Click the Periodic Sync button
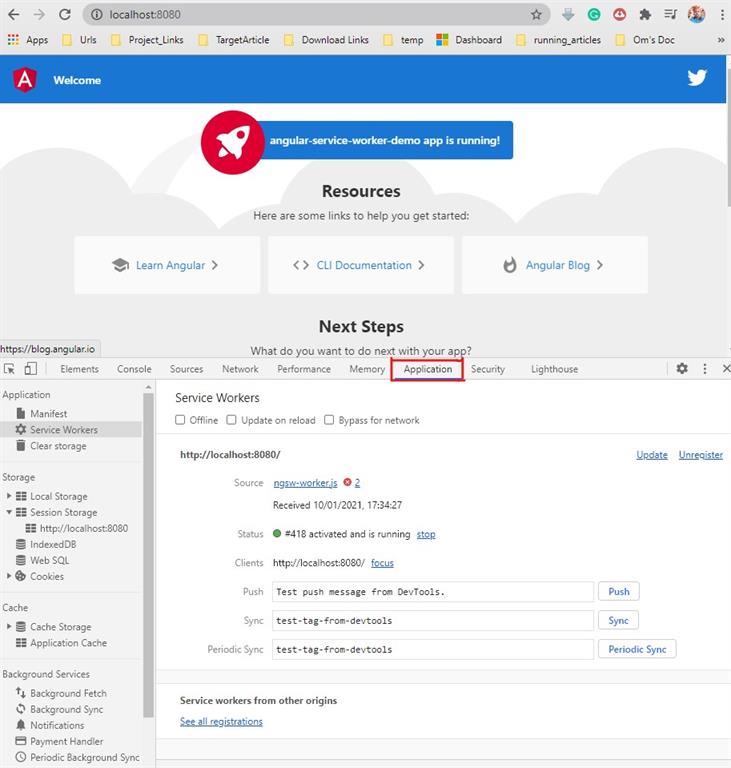Screen dimensions: 731x768 point(637,649)
